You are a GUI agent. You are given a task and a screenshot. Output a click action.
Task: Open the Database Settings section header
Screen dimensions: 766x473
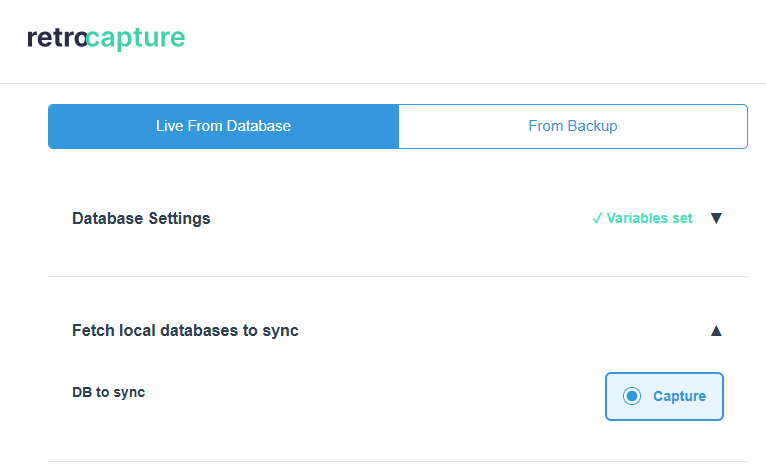[x=141, y=218]
